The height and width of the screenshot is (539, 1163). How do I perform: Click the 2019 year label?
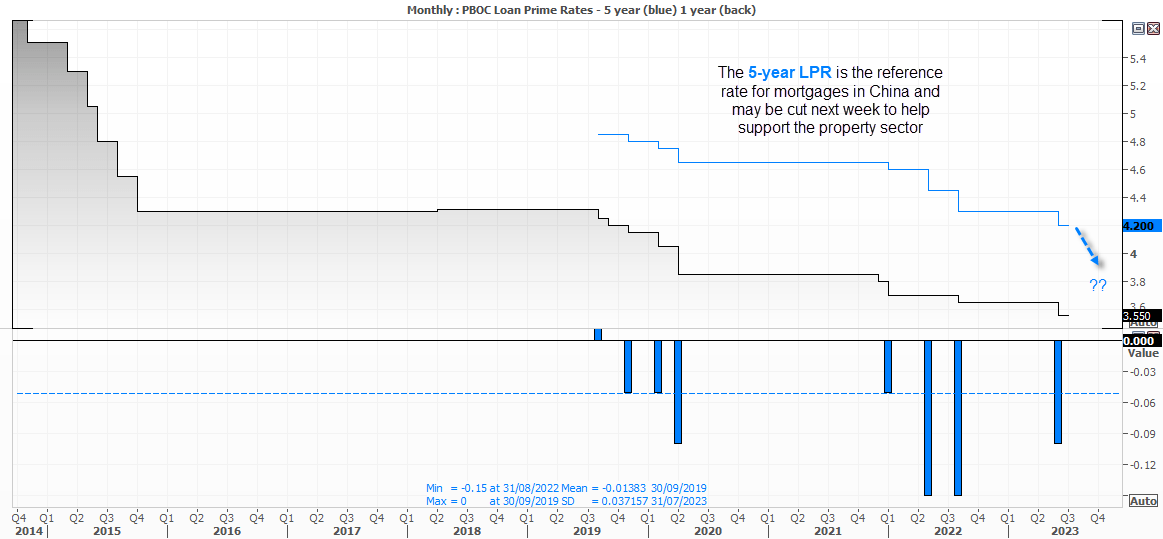(587, 532)
